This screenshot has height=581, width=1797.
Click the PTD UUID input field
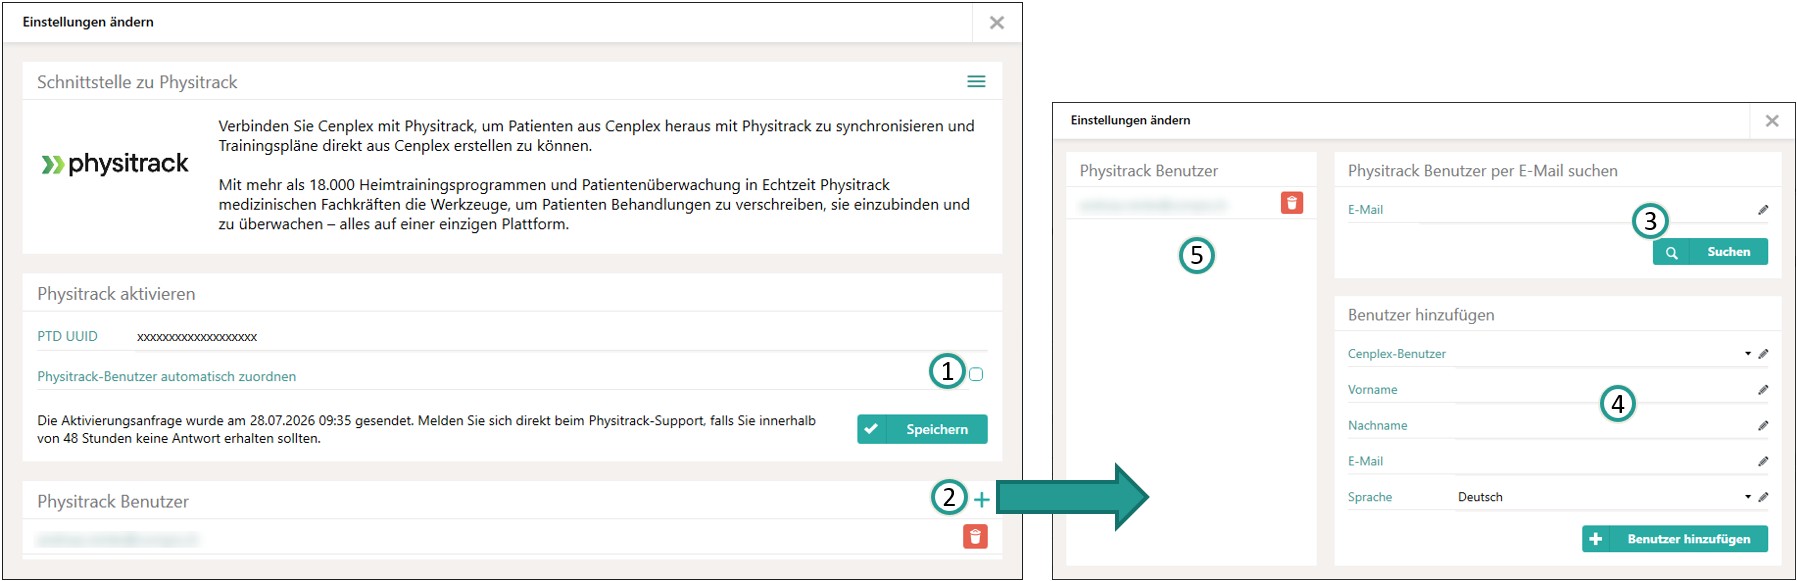tap(560, 337)
